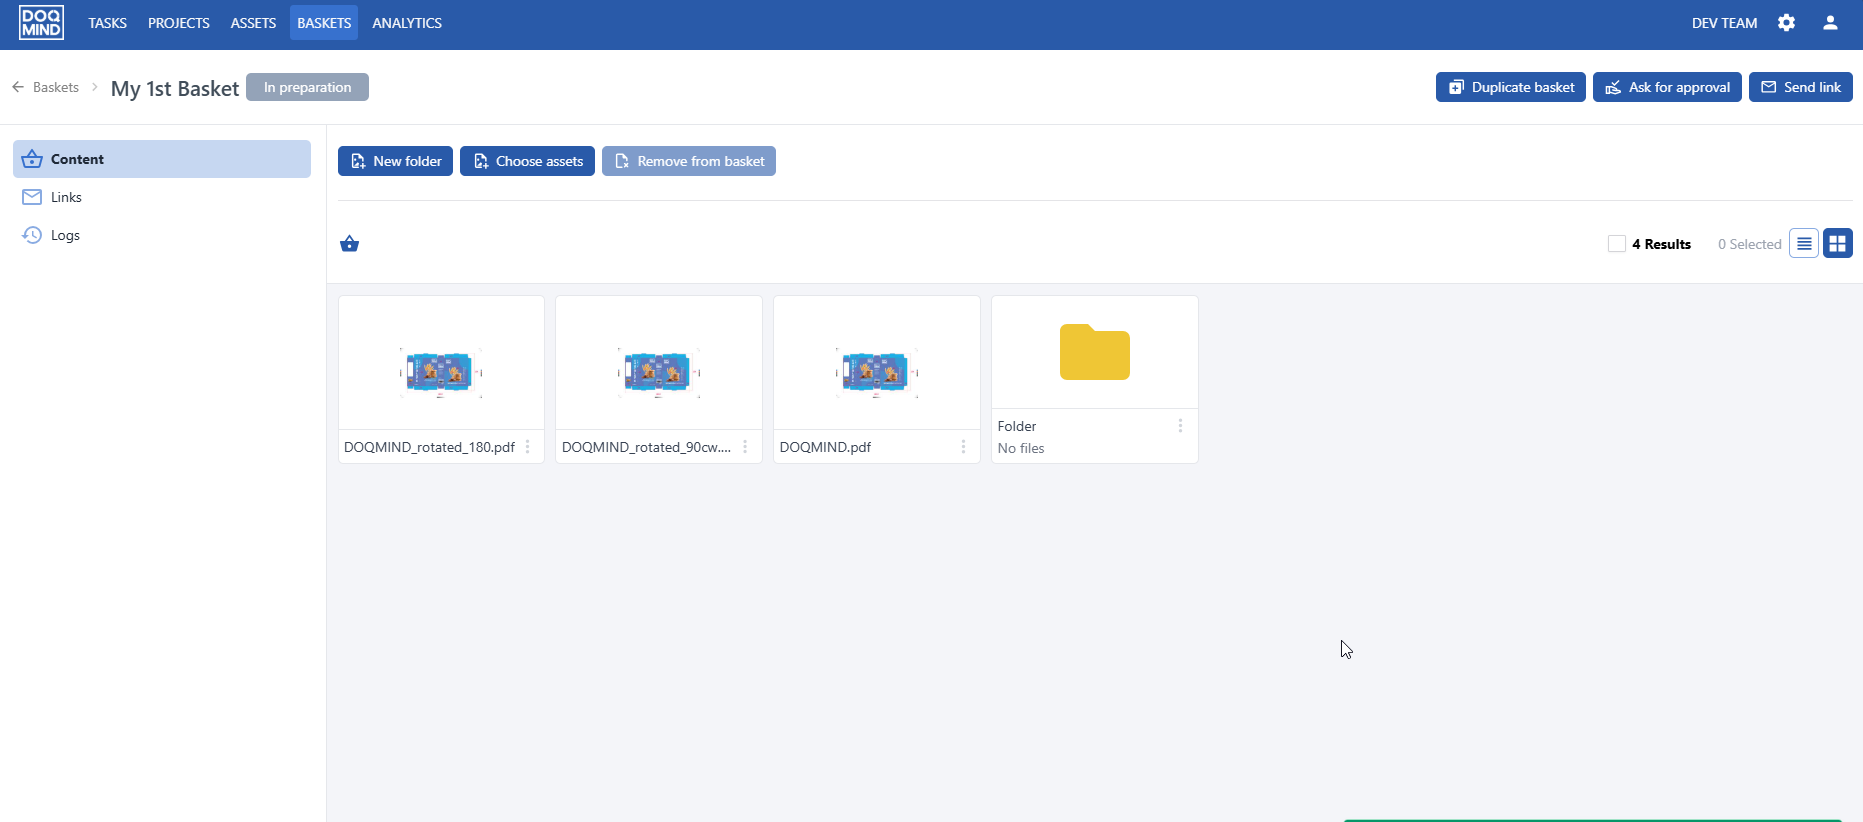
Task: Click the No files text
Action: pos(1021,448)
